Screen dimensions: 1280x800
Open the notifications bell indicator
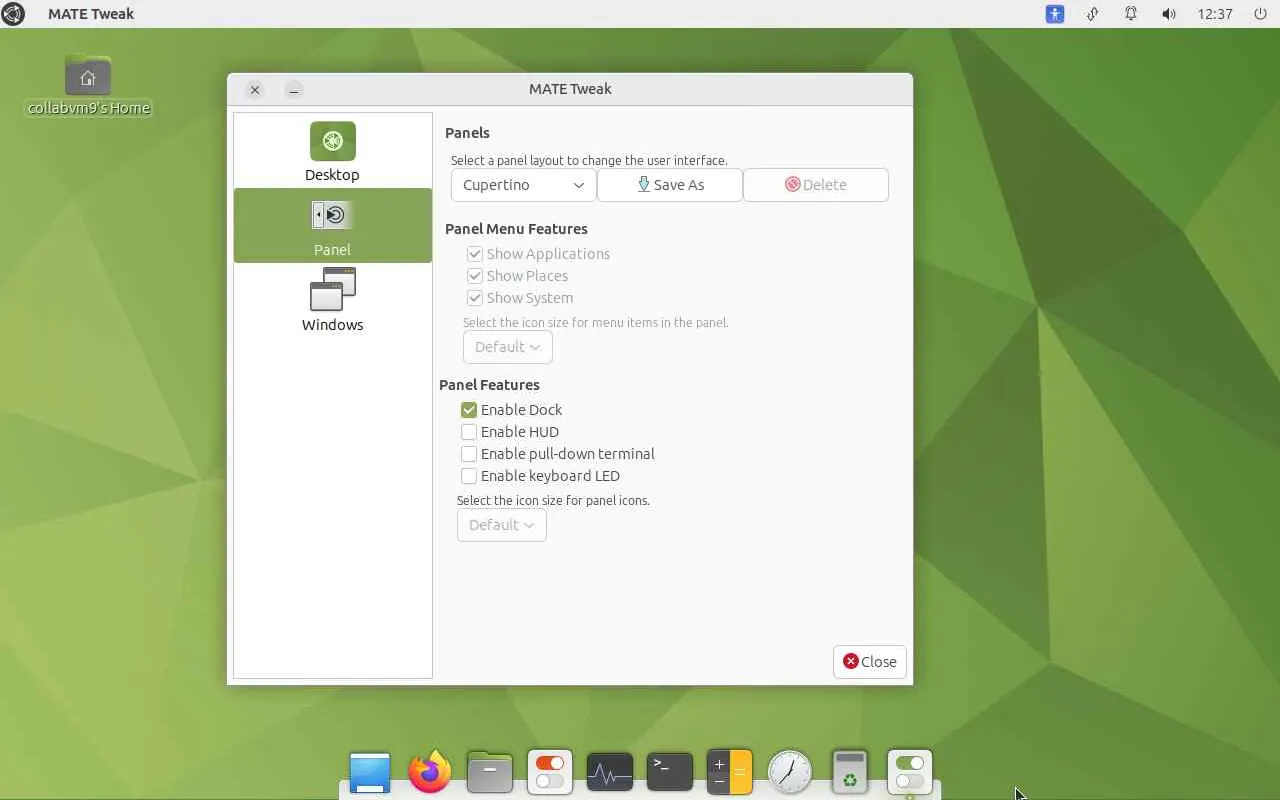click(1131, 14)
